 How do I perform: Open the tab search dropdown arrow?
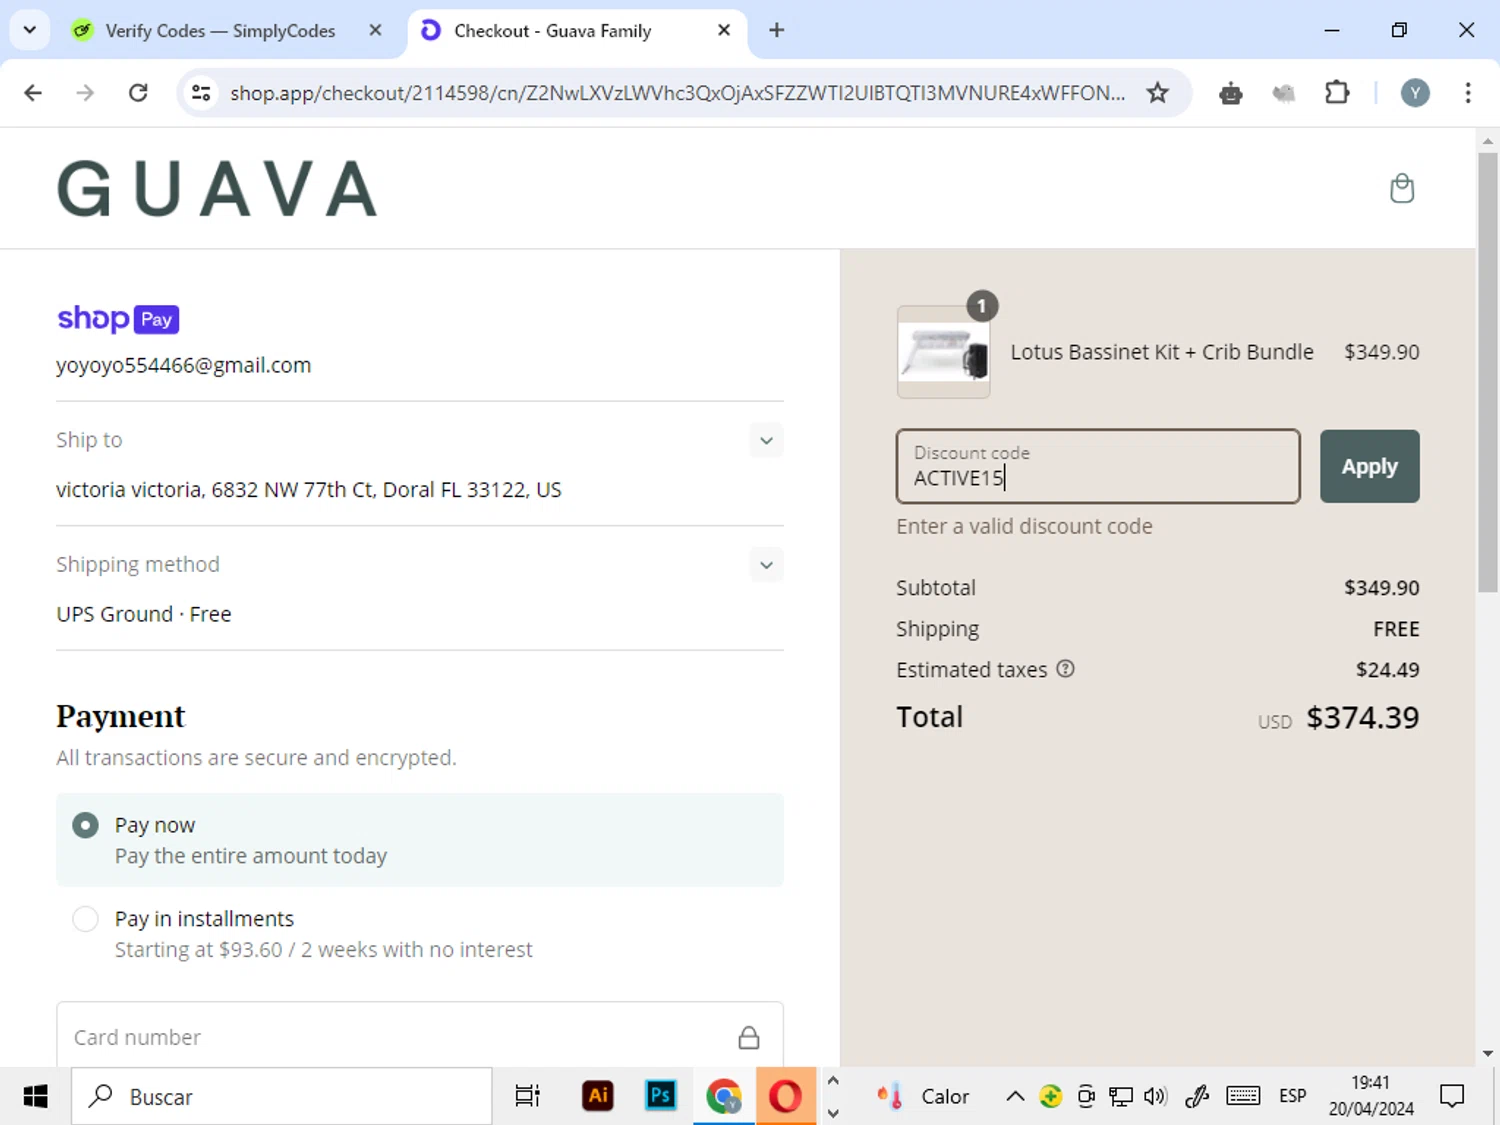30,30
